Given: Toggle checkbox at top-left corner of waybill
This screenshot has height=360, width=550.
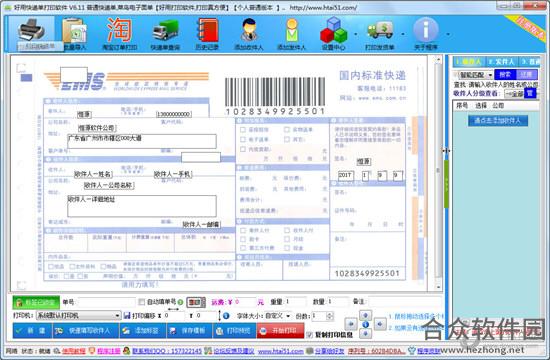Looking at the screenshot, I should pos(21,68).
